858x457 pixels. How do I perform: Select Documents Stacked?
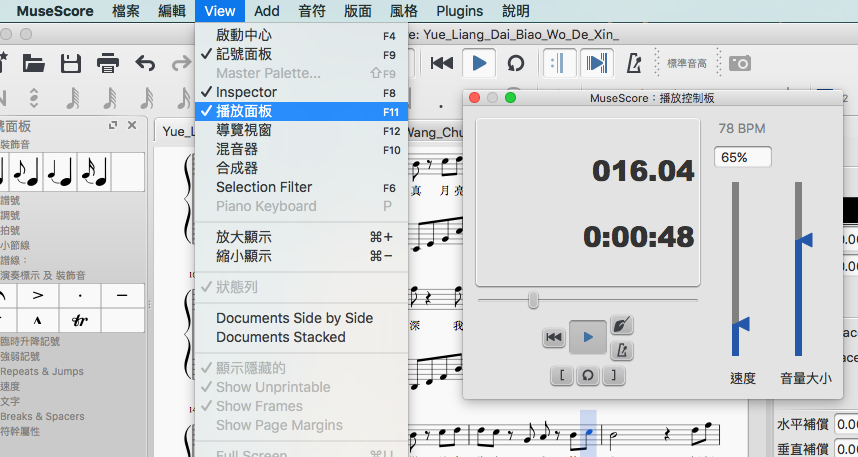pyautogui.click(x=302, y=337)
